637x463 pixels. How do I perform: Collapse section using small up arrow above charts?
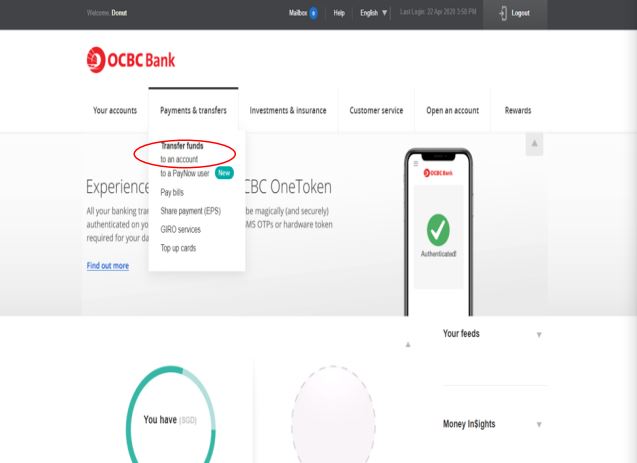point(408,345)
